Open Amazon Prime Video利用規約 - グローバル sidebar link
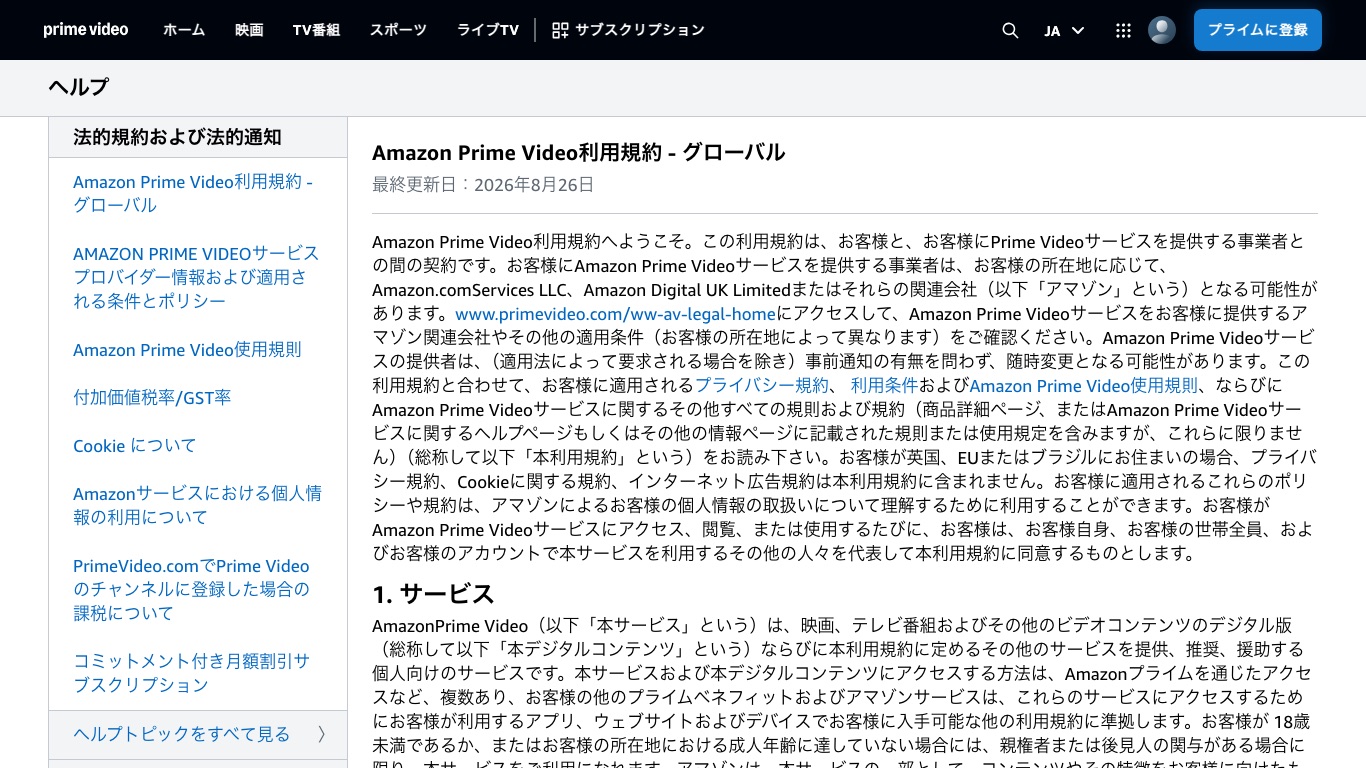 pyautogui.click(x=193, y=194)
